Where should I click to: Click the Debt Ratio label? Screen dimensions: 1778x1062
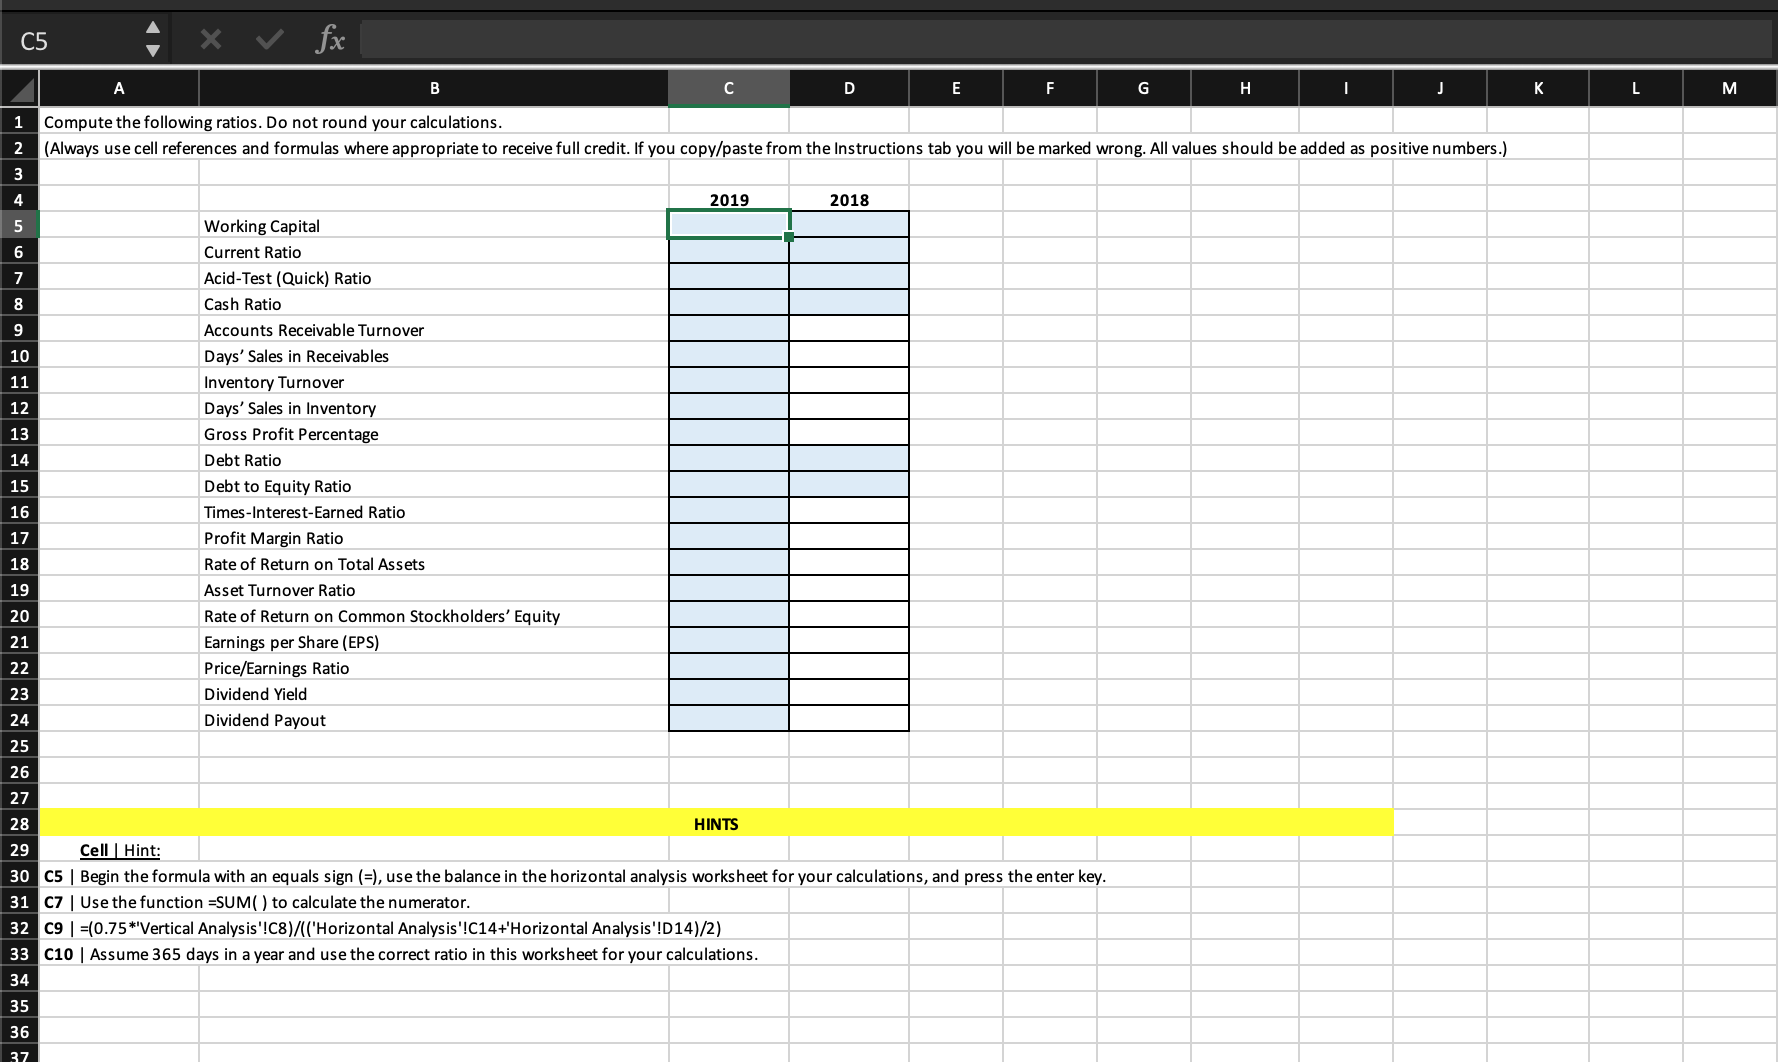tap(243, 460)
